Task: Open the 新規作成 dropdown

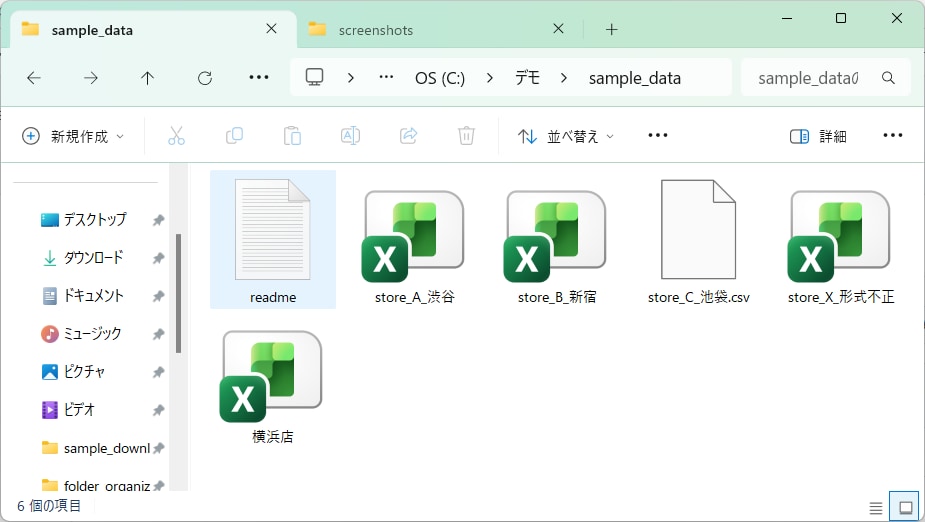Action: pyautogui.click(x=73, y=136)
